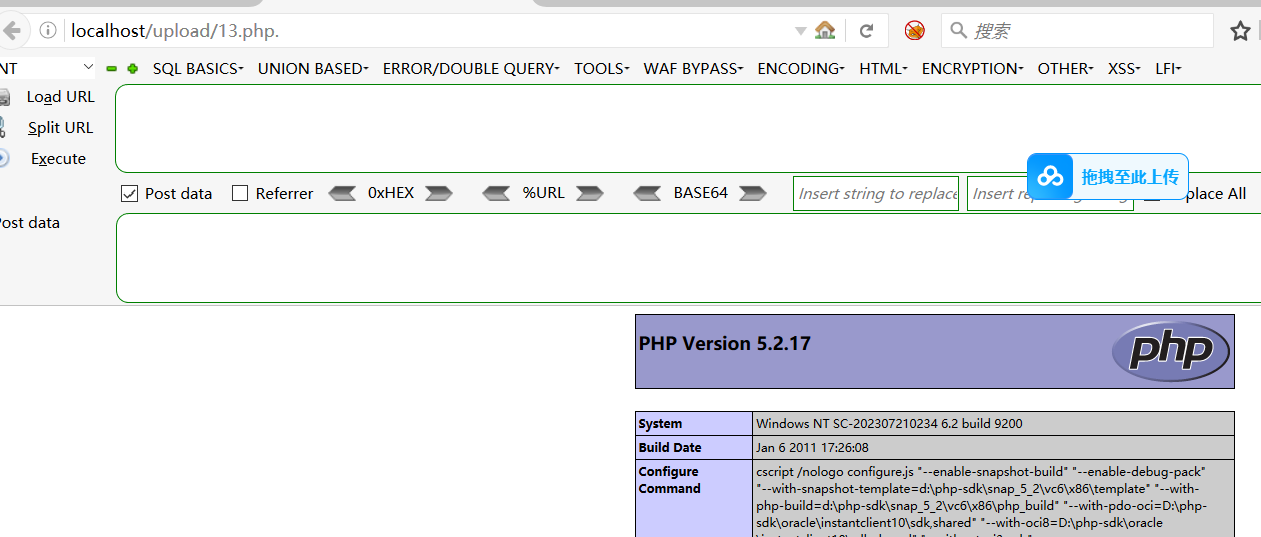Screen dimensions: 1261x537
Task: Click the Windows NT SC-202307210234 value
Action: point(889,424)
